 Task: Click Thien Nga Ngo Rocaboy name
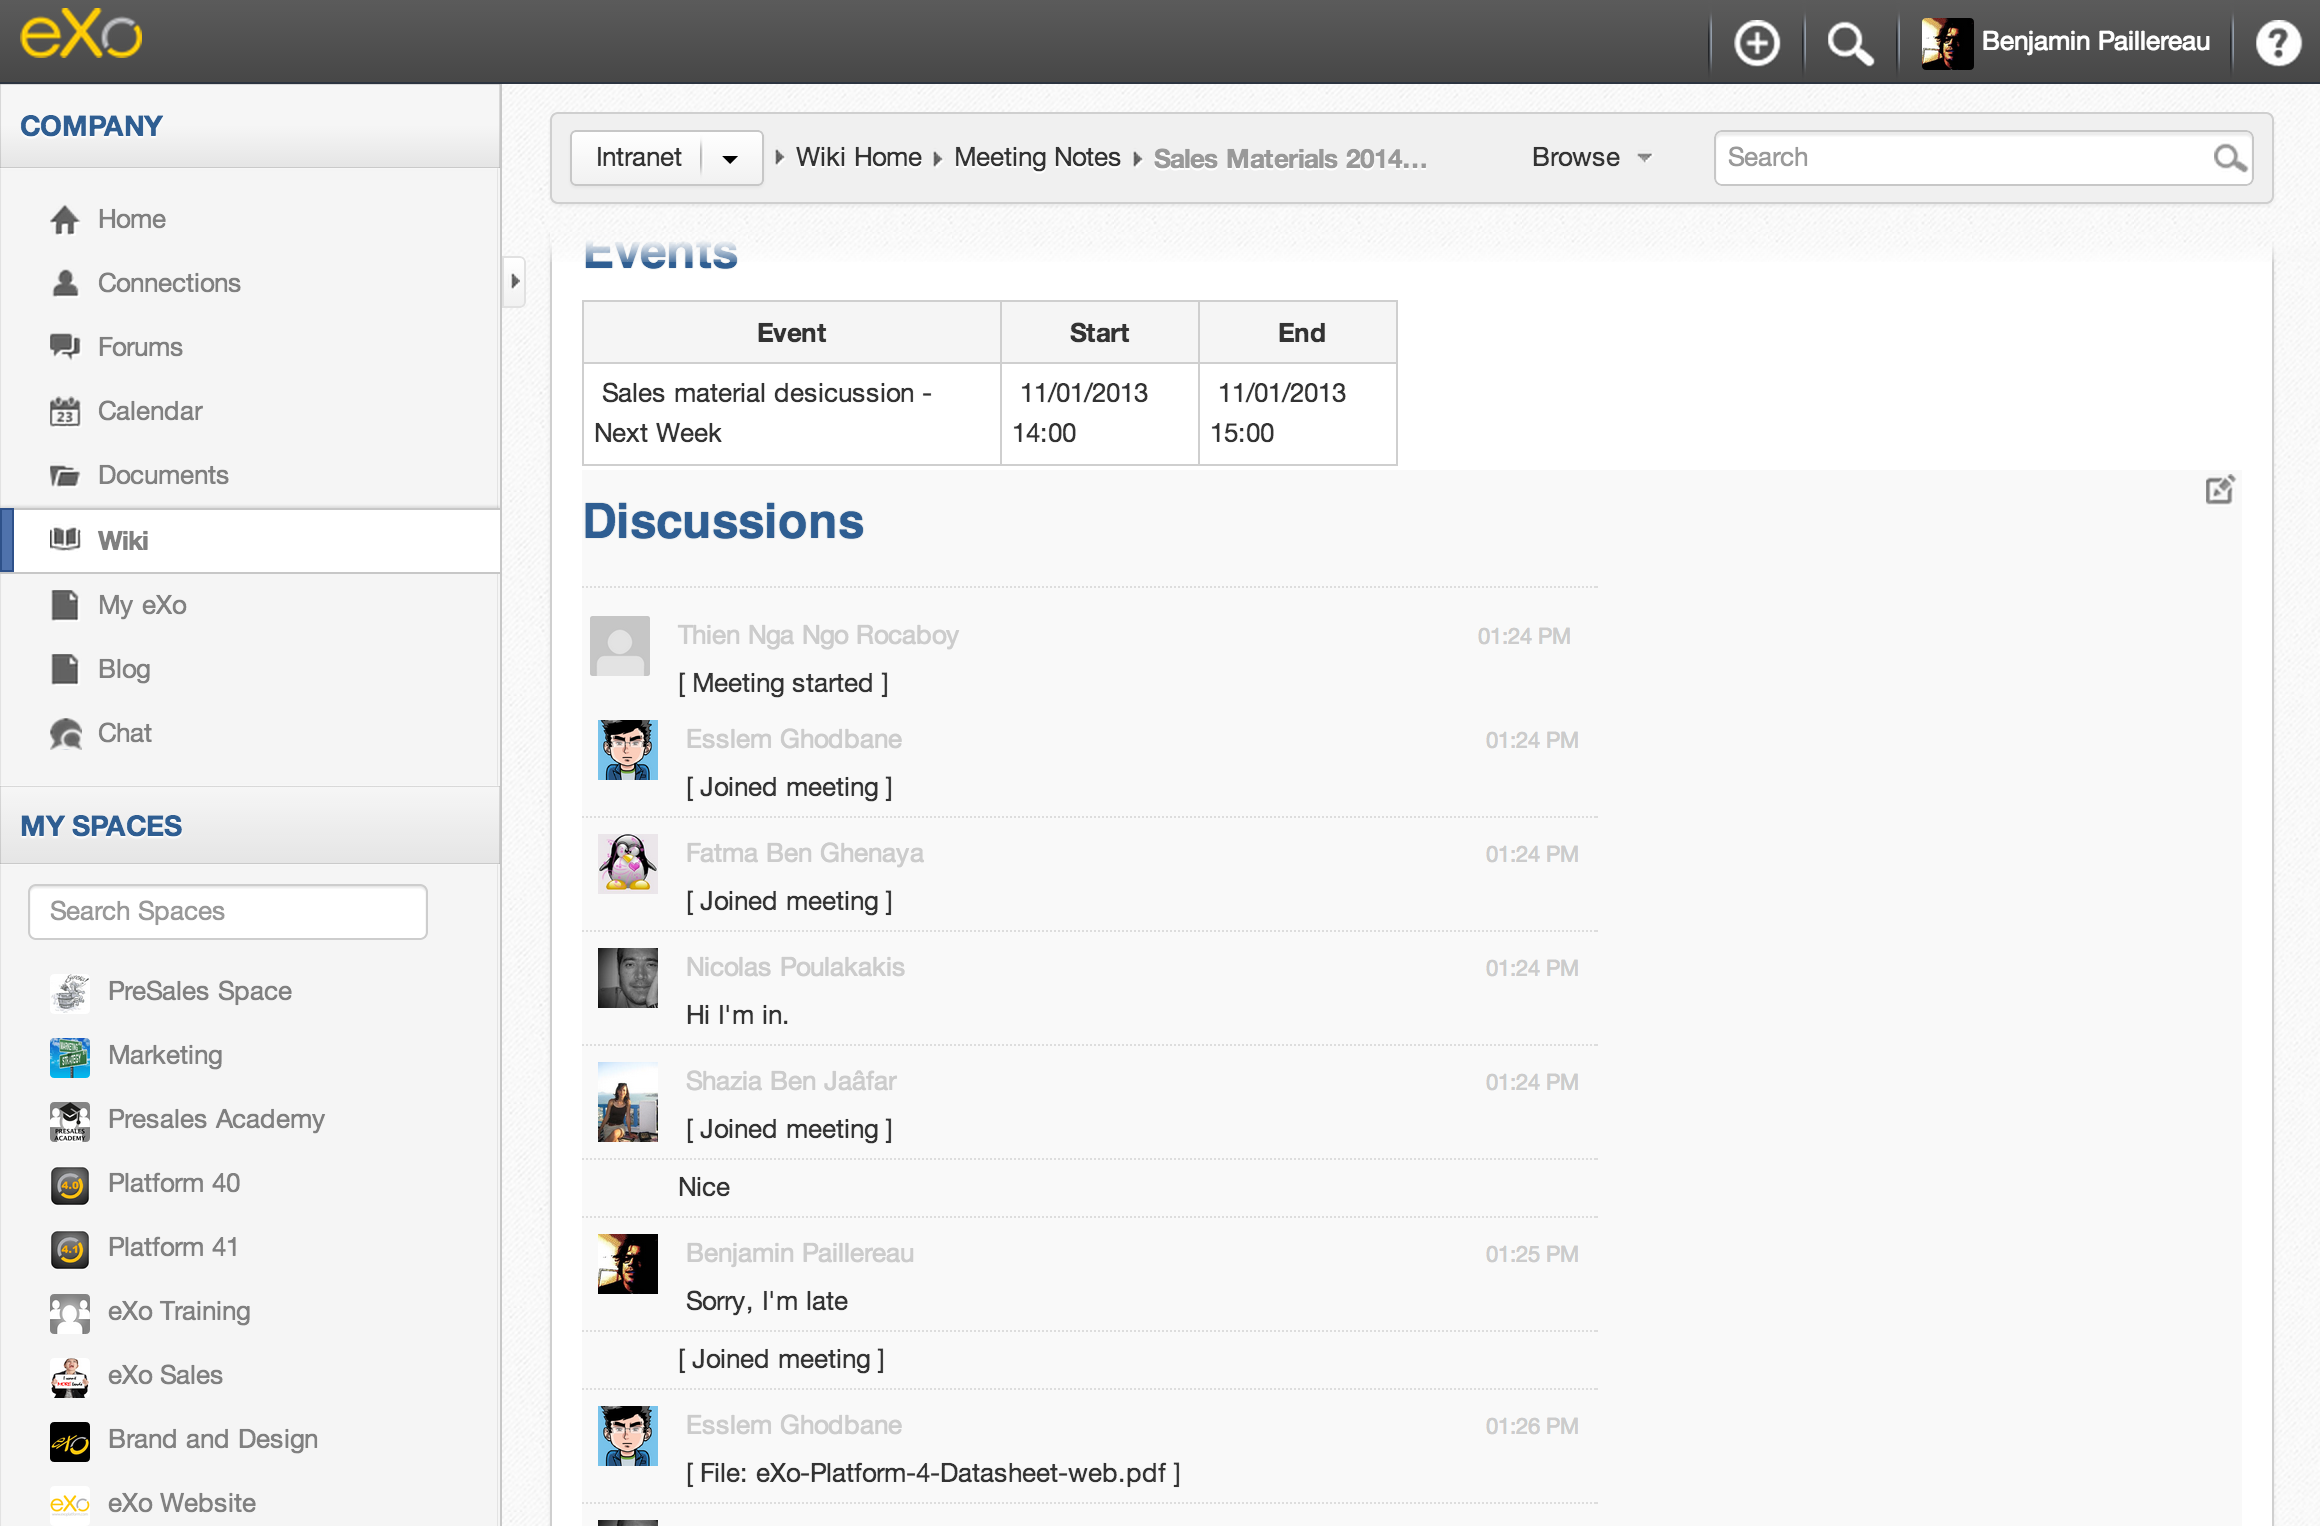click(x=818, y=635)
